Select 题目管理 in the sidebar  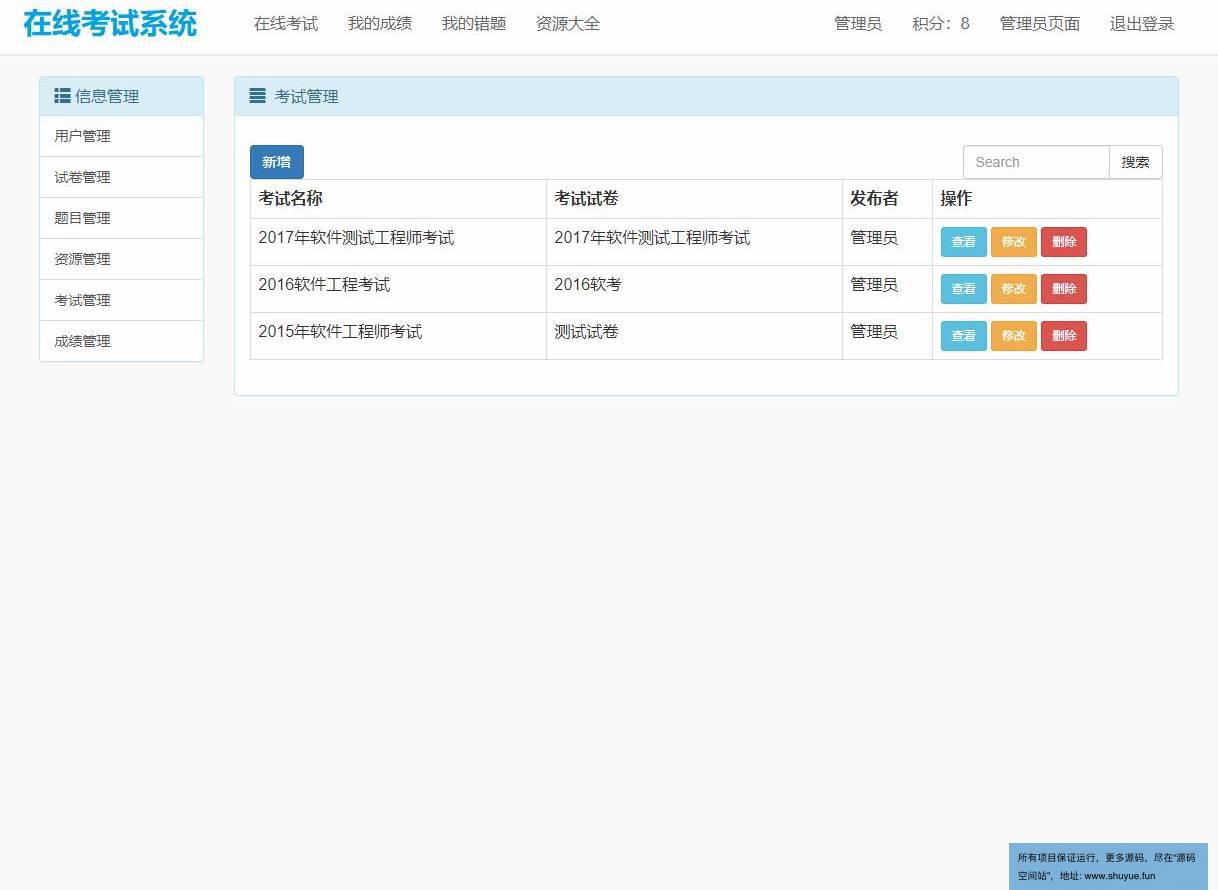(121, 218)
